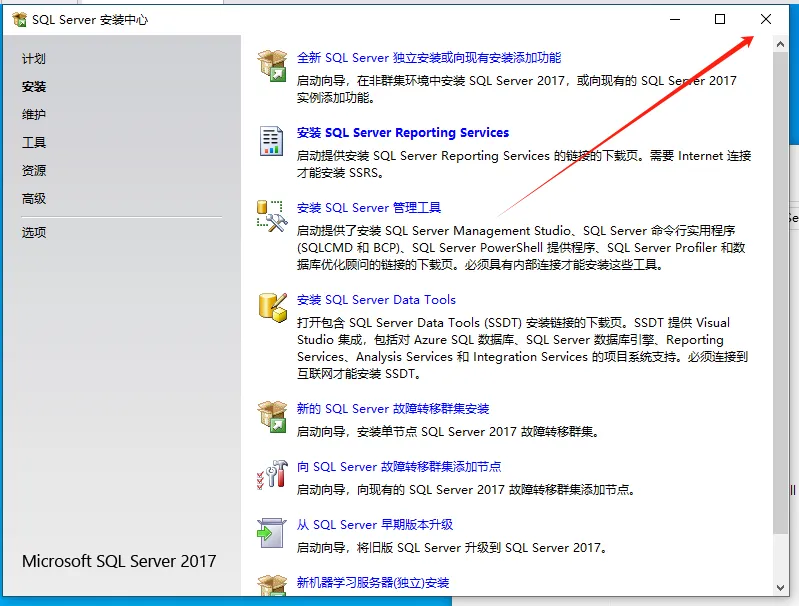Screen dimensions: 799x606
Task: Open the 选项 sidebar page
Action: point(34,232)
